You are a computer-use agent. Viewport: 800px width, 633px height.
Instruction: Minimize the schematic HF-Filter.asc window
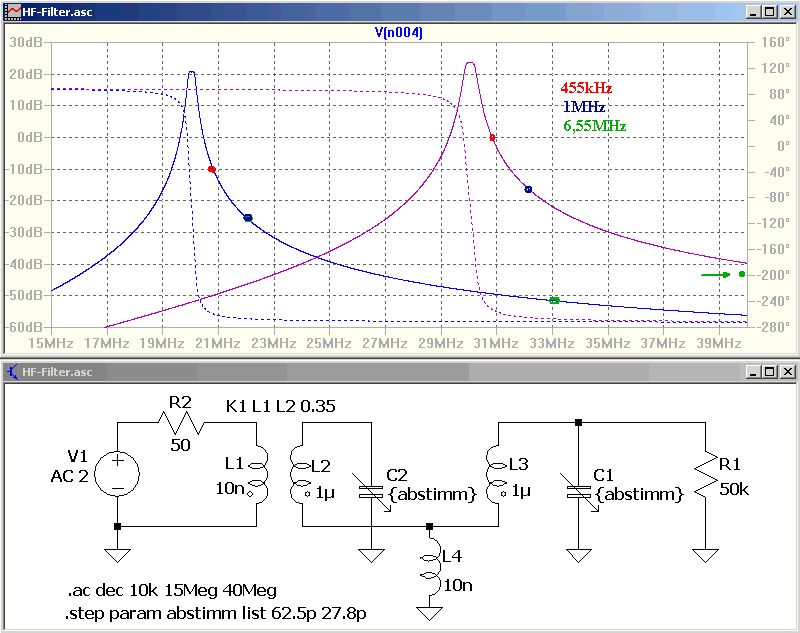point(754,372)
